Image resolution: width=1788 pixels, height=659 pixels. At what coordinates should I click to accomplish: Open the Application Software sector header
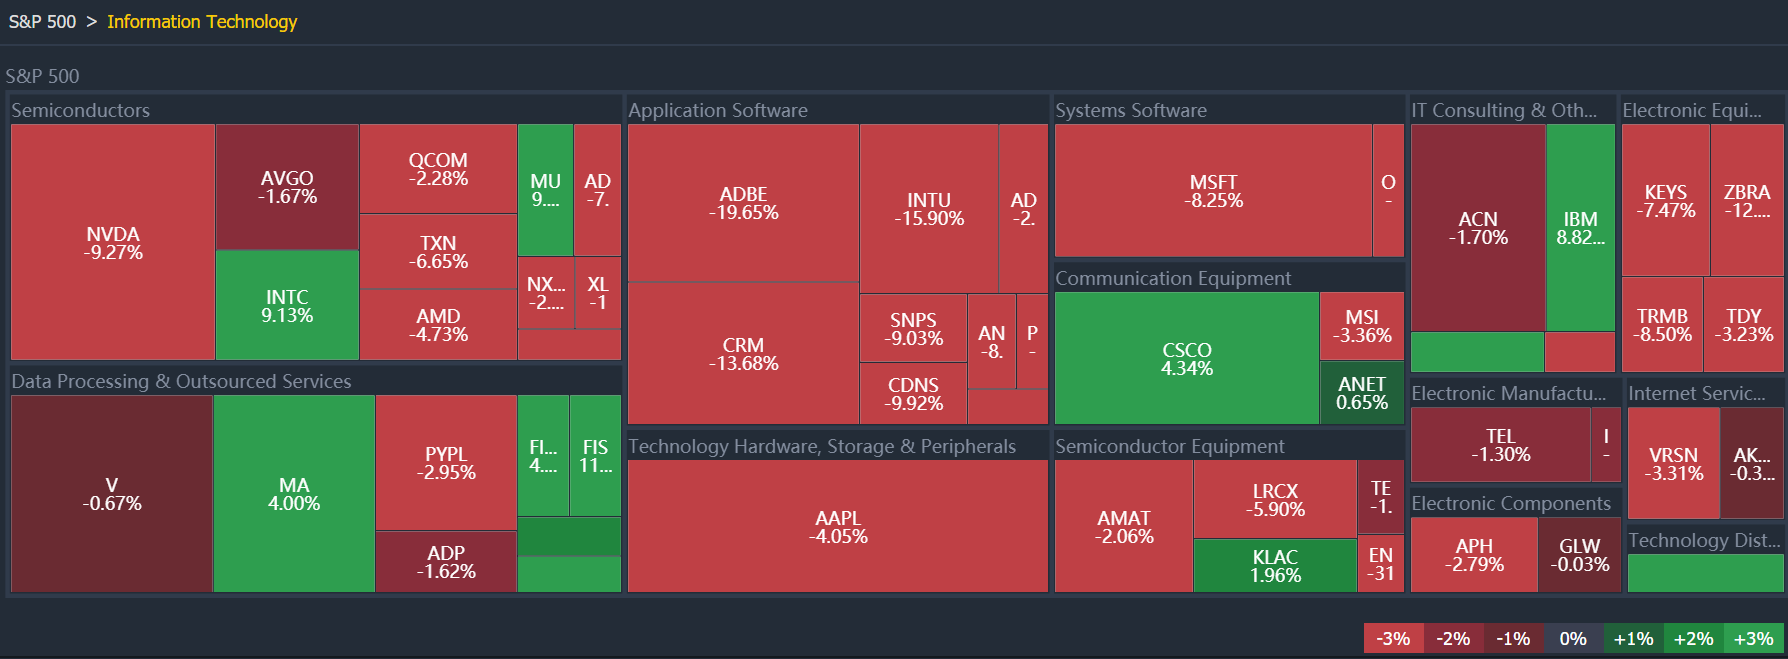pos(718,110)
